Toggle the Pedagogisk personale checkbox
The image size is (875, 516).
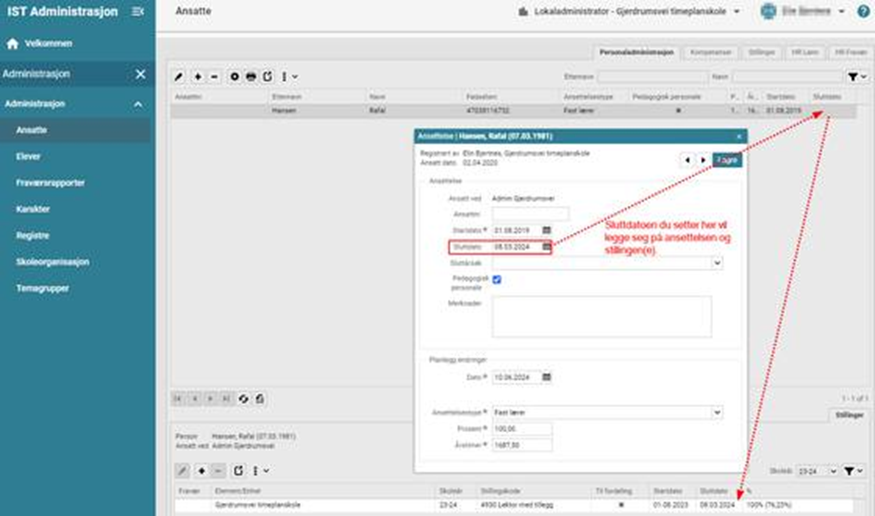coord(497,280)
